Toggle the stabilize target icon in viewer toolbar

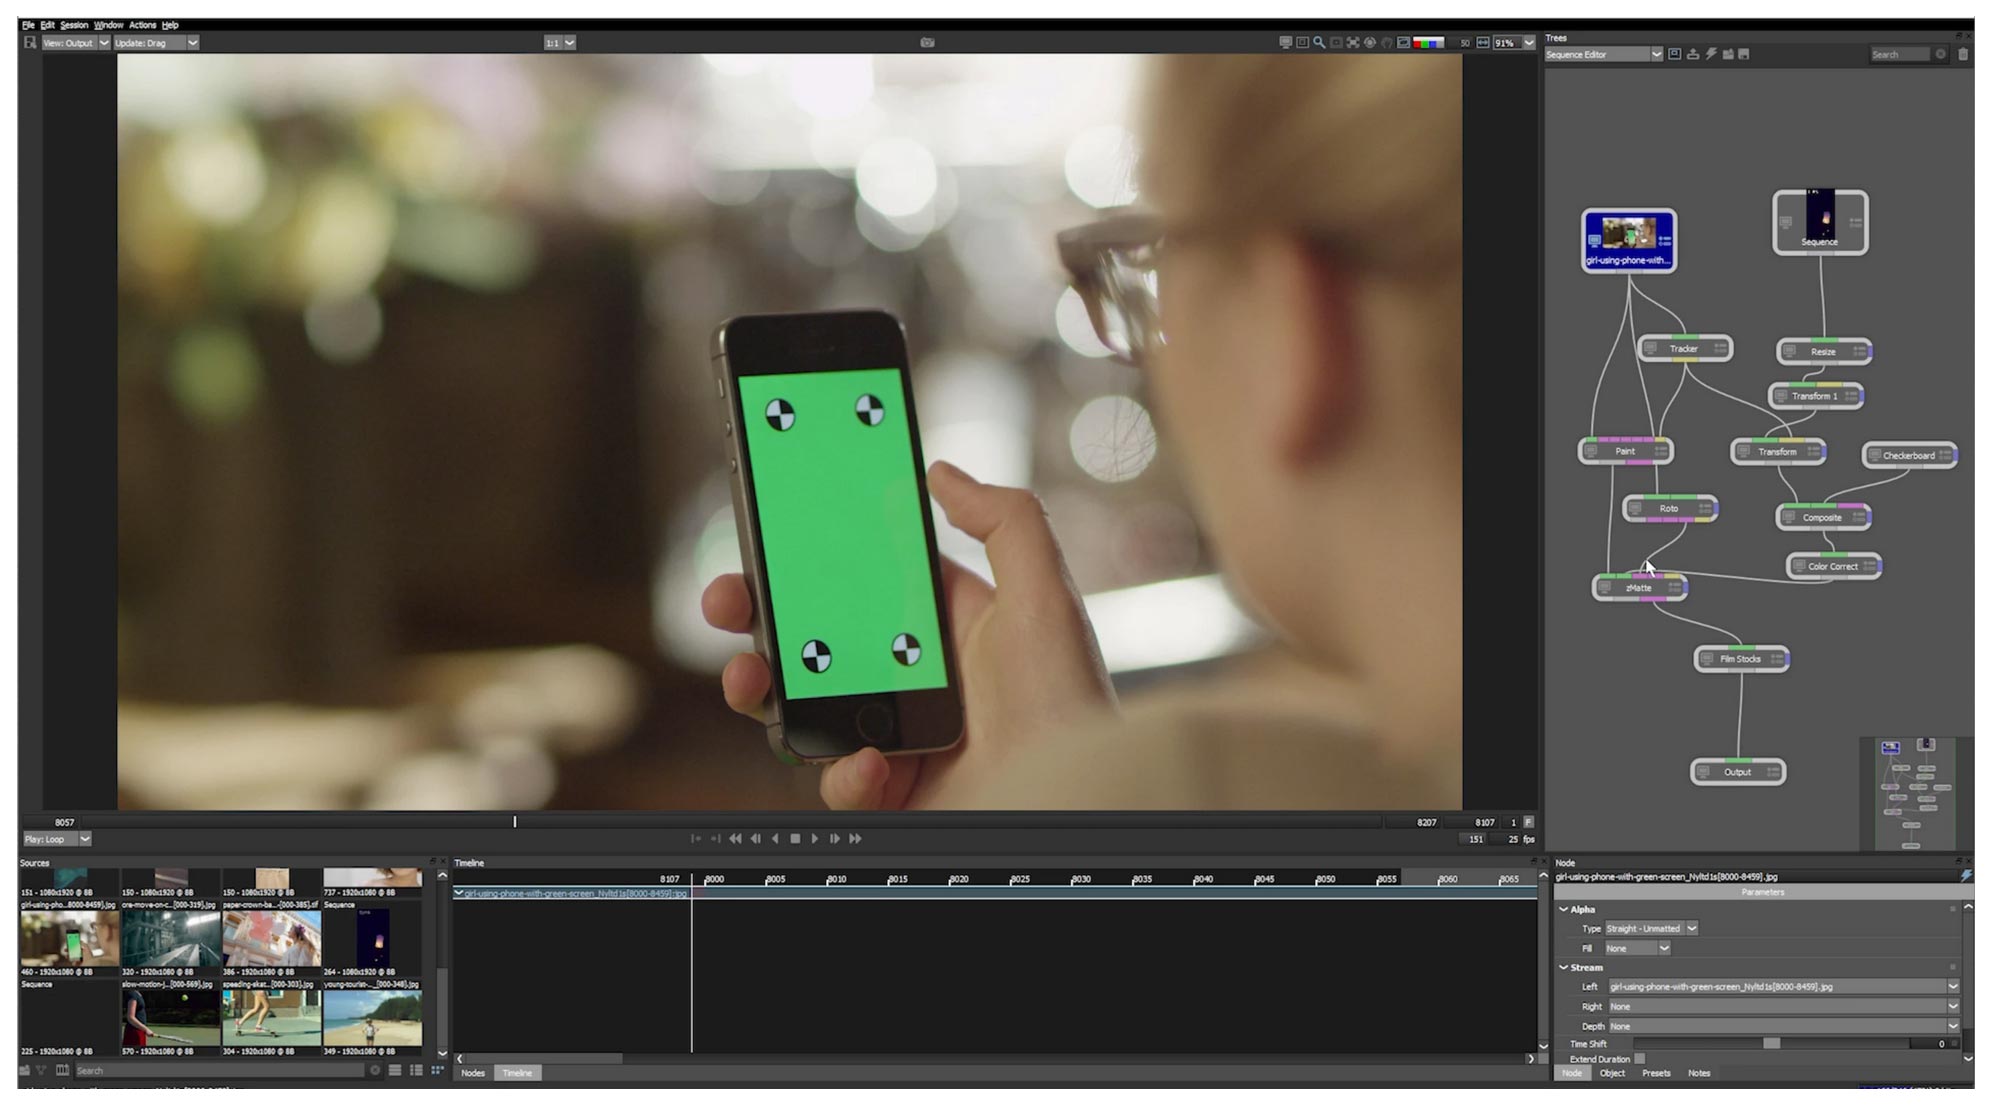(x=1370, y=43)
